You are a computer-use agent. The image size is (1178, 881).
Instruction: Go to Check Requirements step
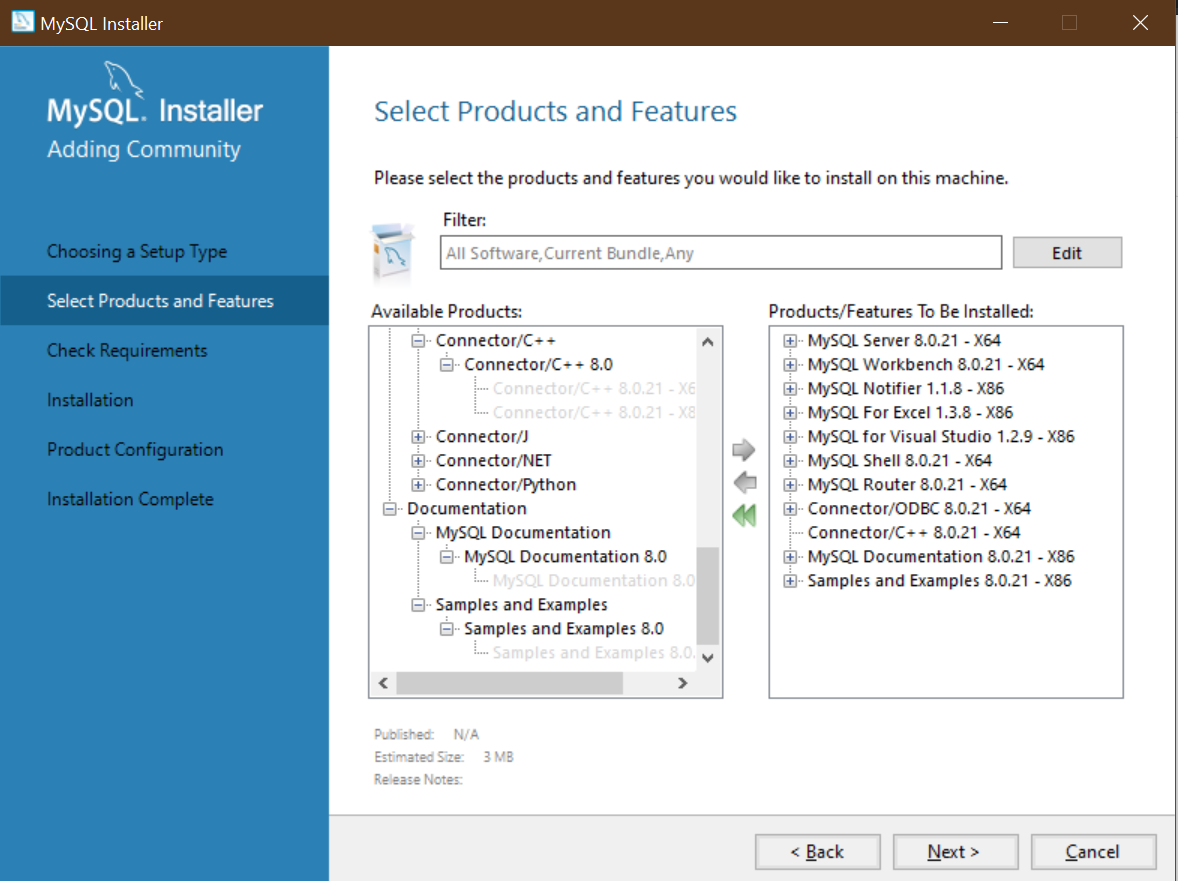(x=127, y=351)
